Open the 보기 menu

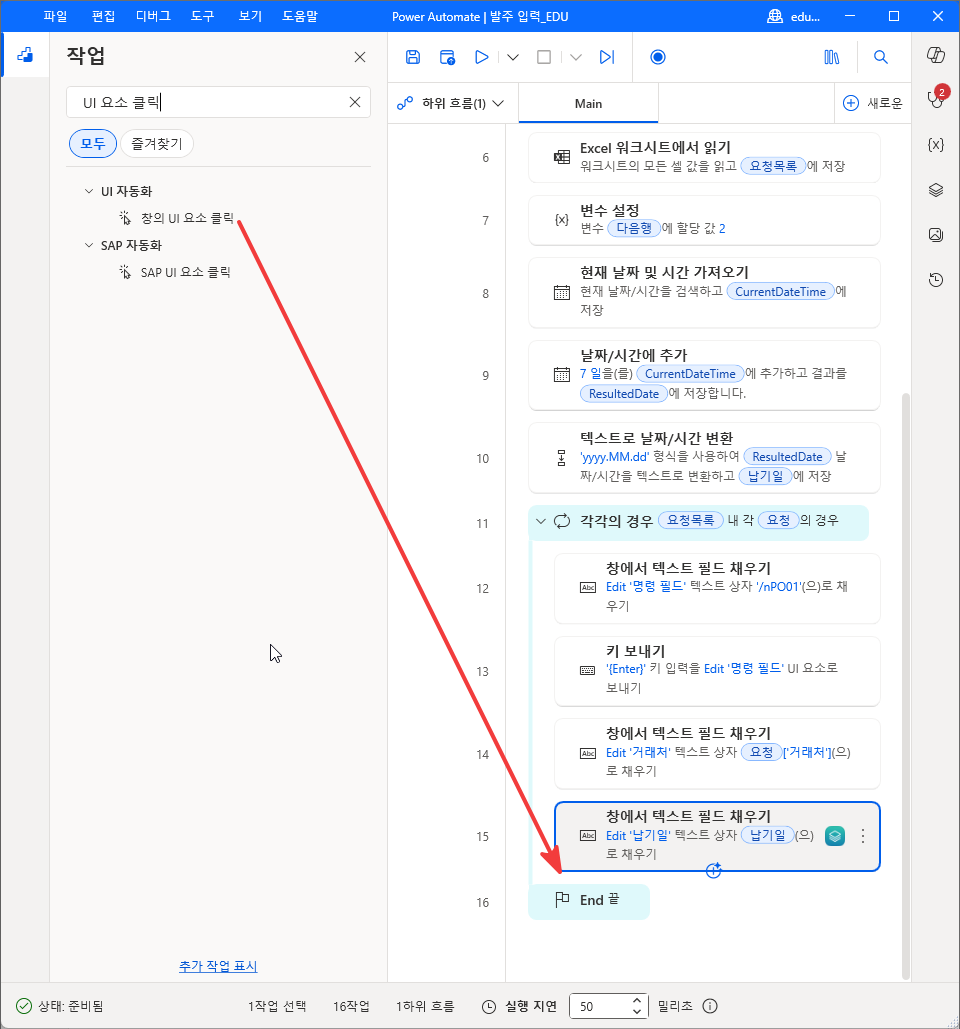click(x=250, y=16)
